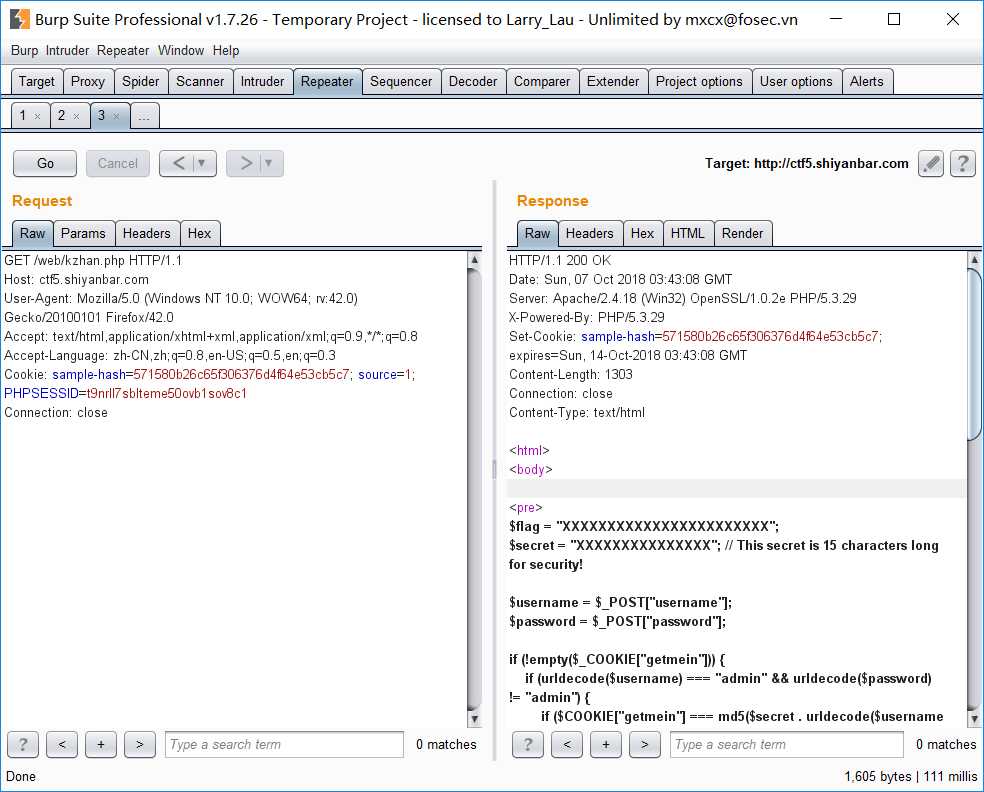Open the Window menu
The height and width of the screenshot is (792, 984).
[x=181, y=50]
